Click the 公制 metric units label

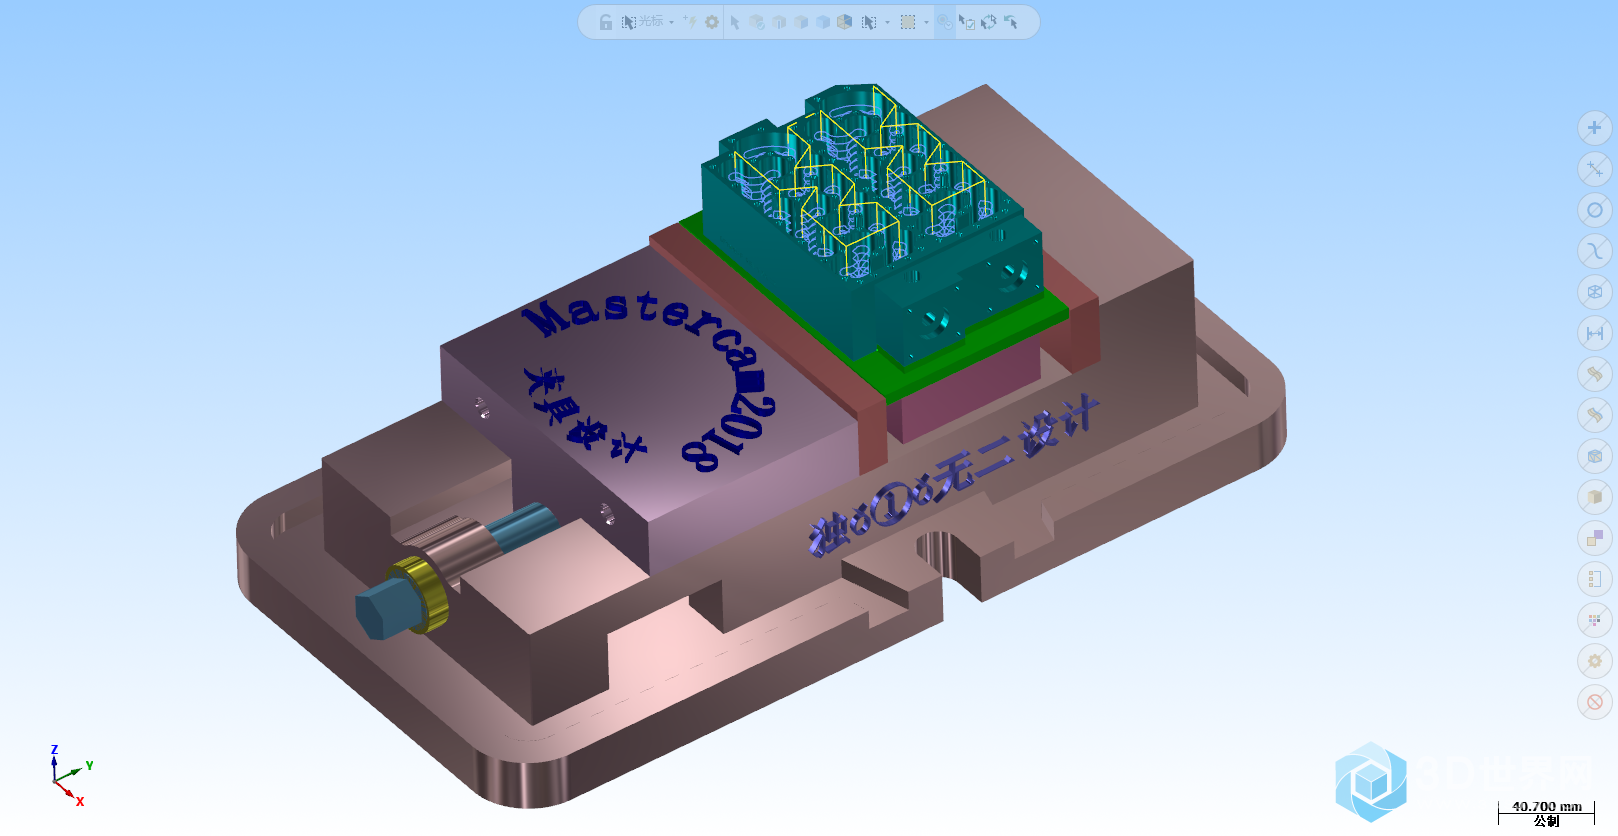click(1546, 821)
